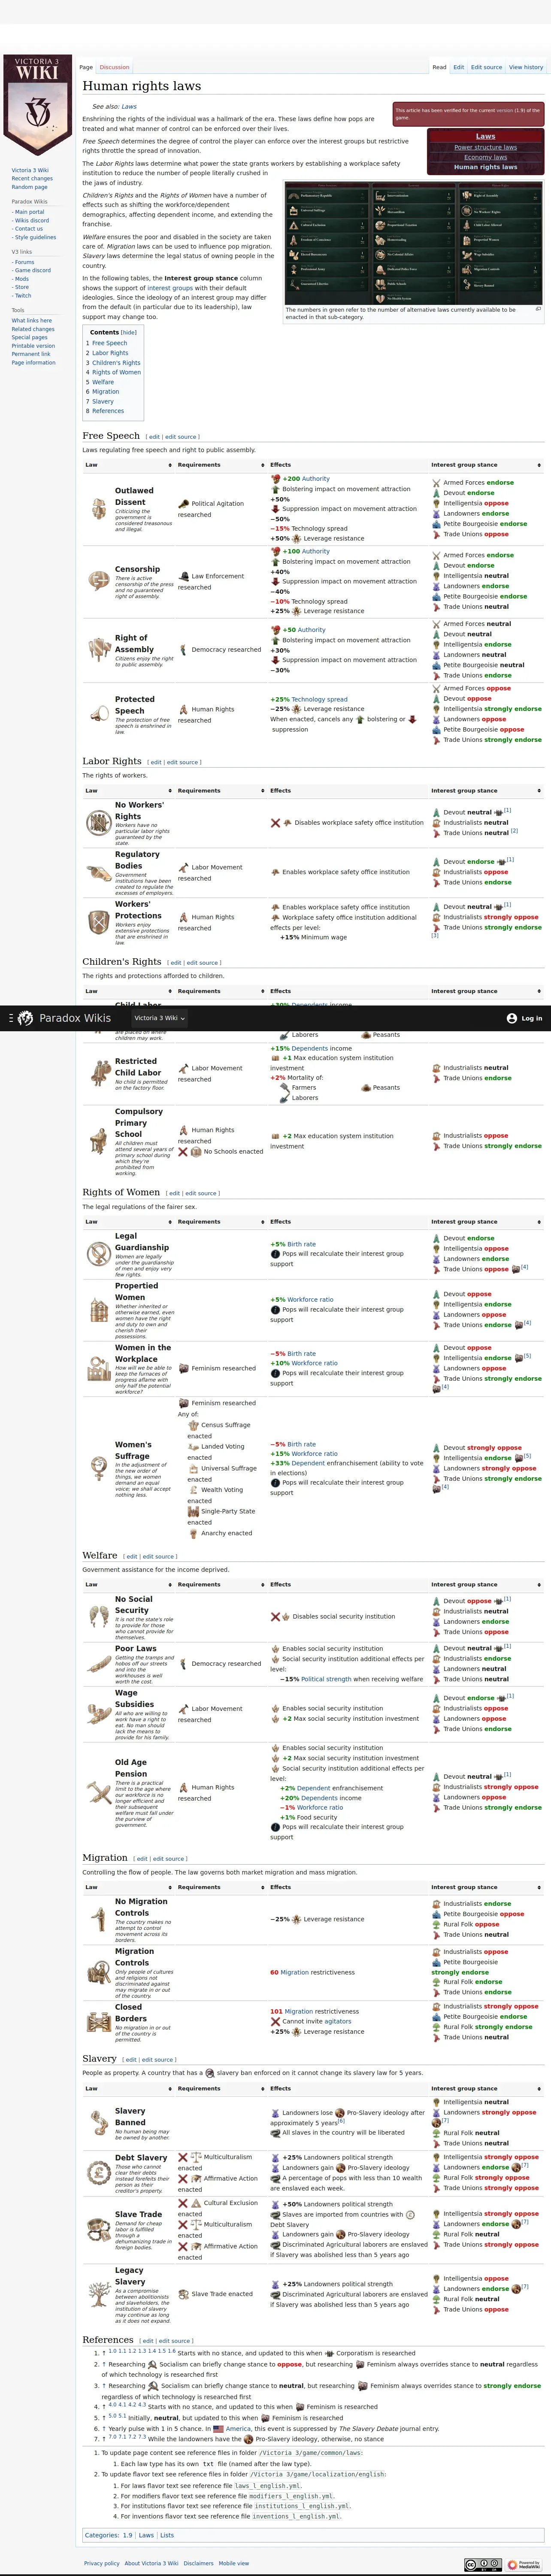Open Random page from the sidebar
The width and height of the screenshot is (551, 2576).
(x=30, y=187)
